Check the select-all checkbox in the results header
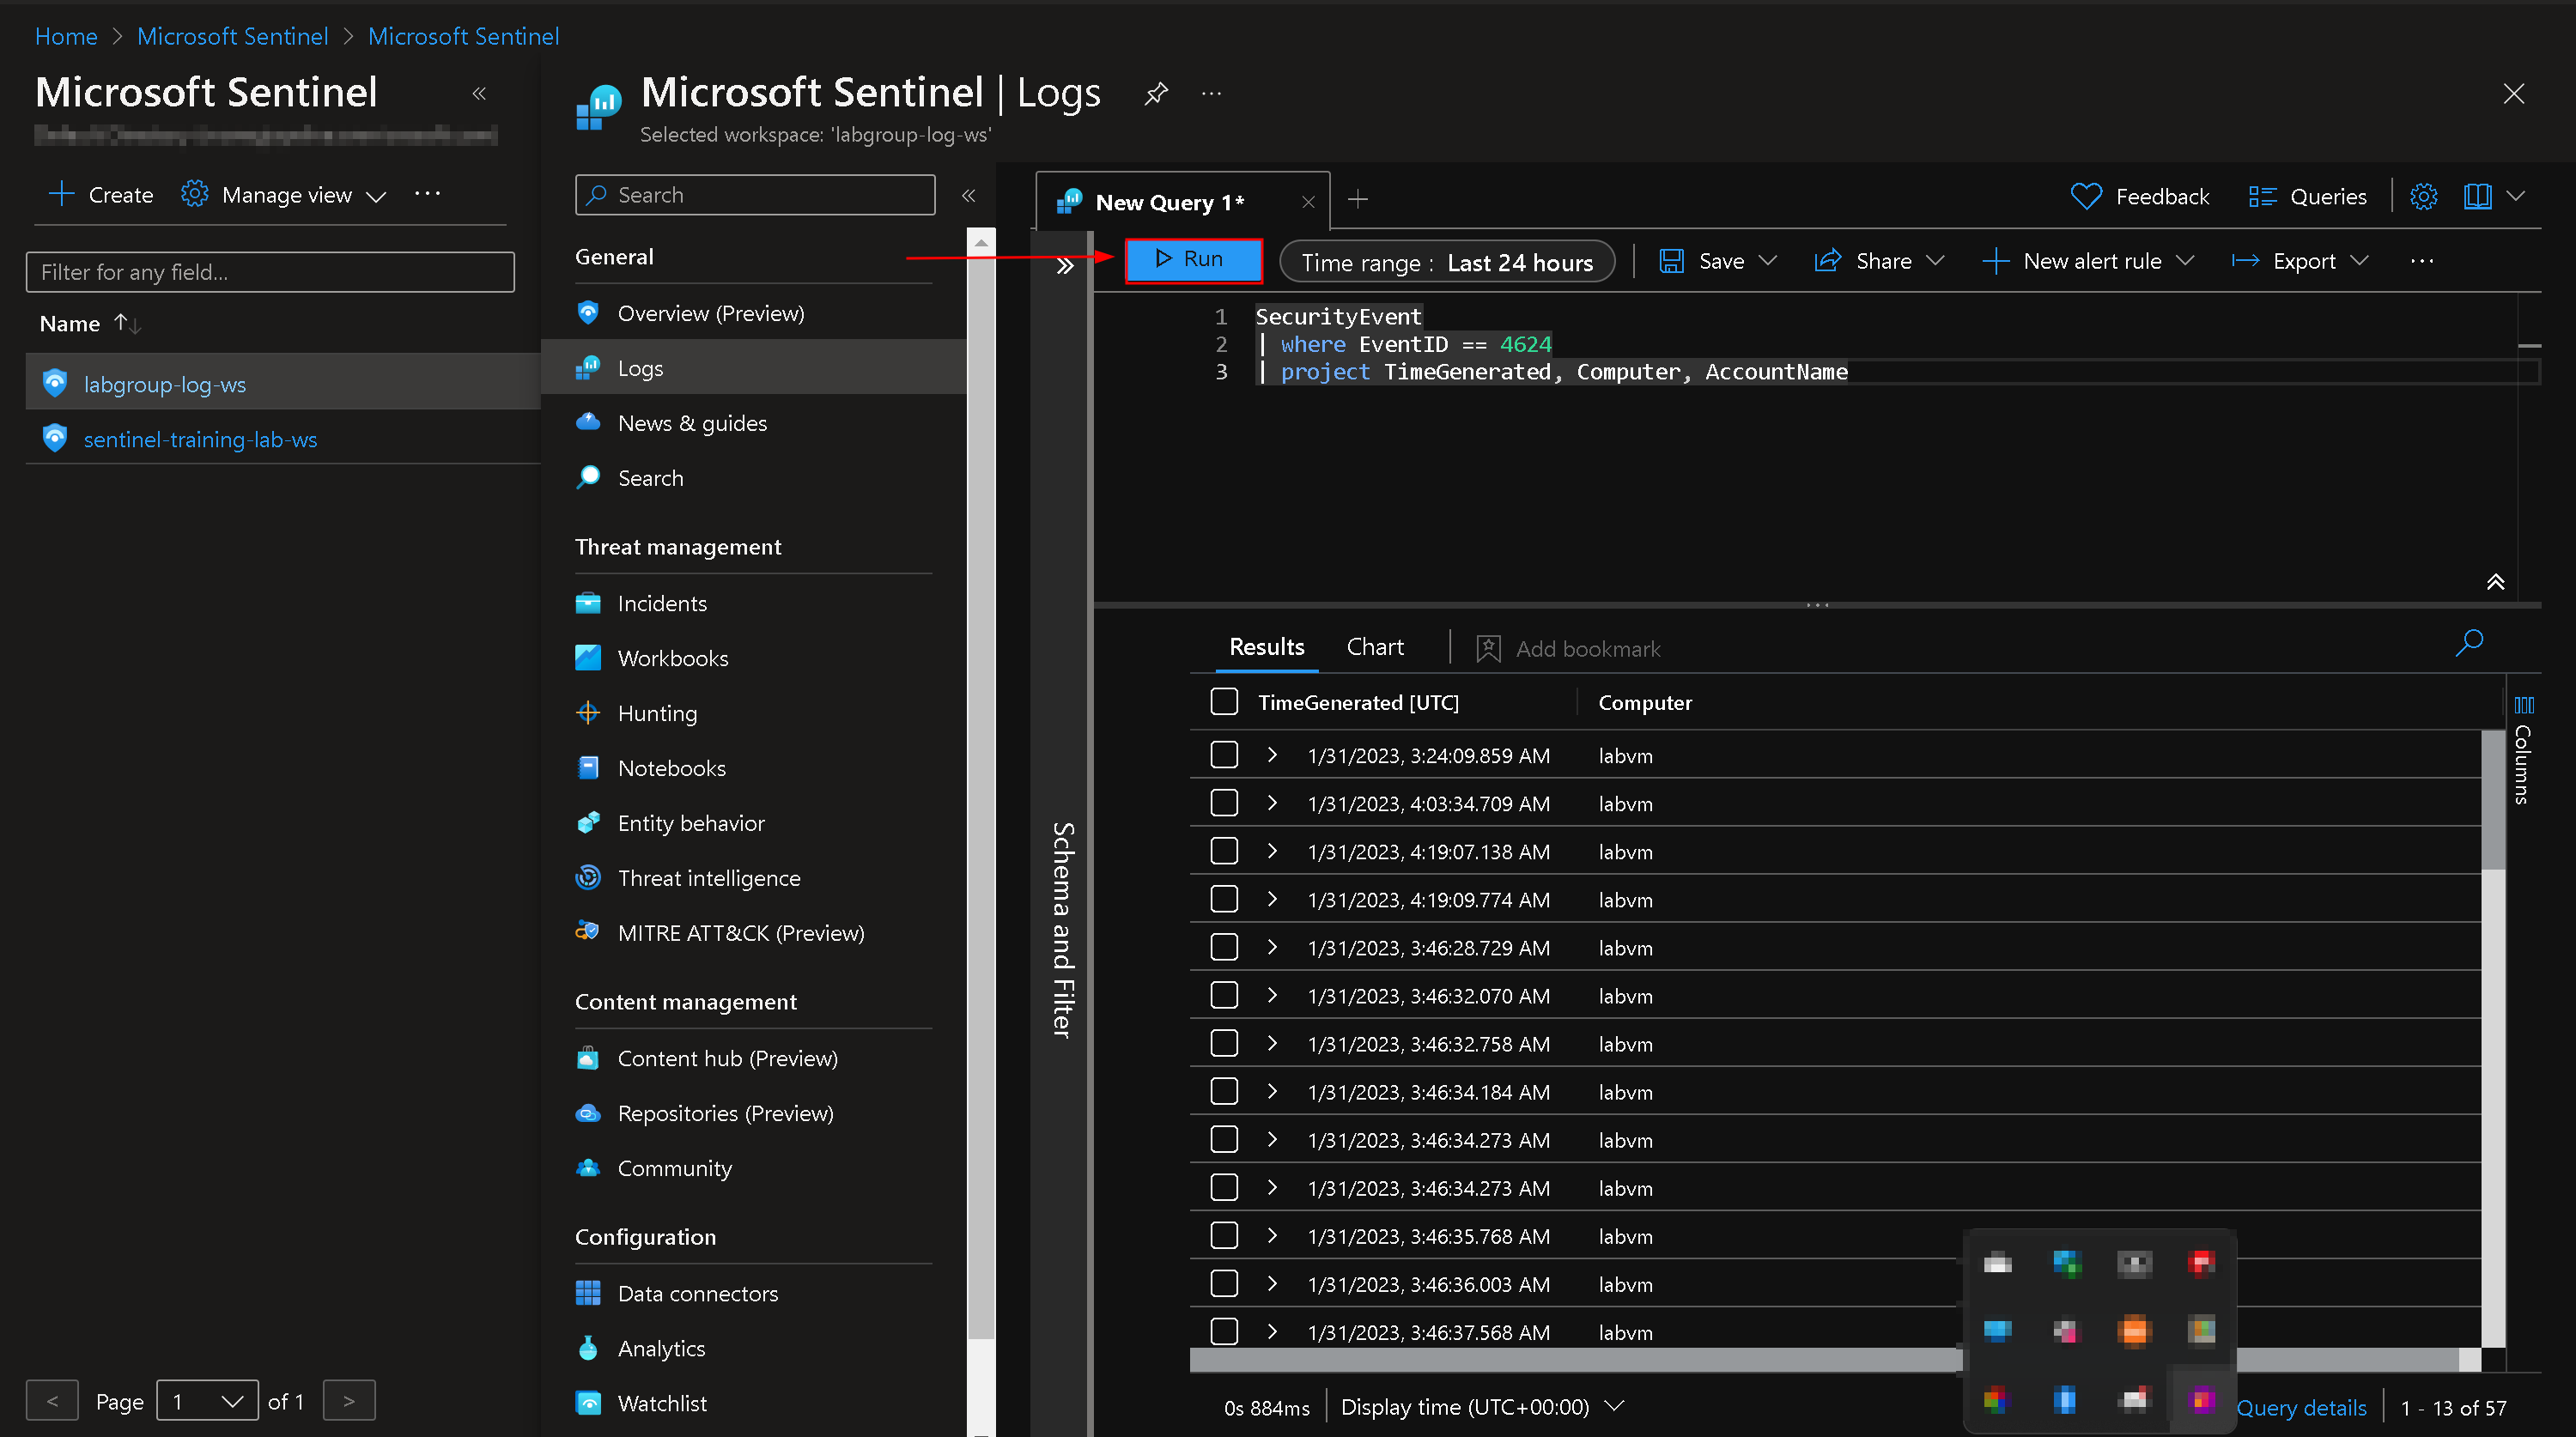The width and height of the screenshot is (2576, 1437). (1224, 702)
